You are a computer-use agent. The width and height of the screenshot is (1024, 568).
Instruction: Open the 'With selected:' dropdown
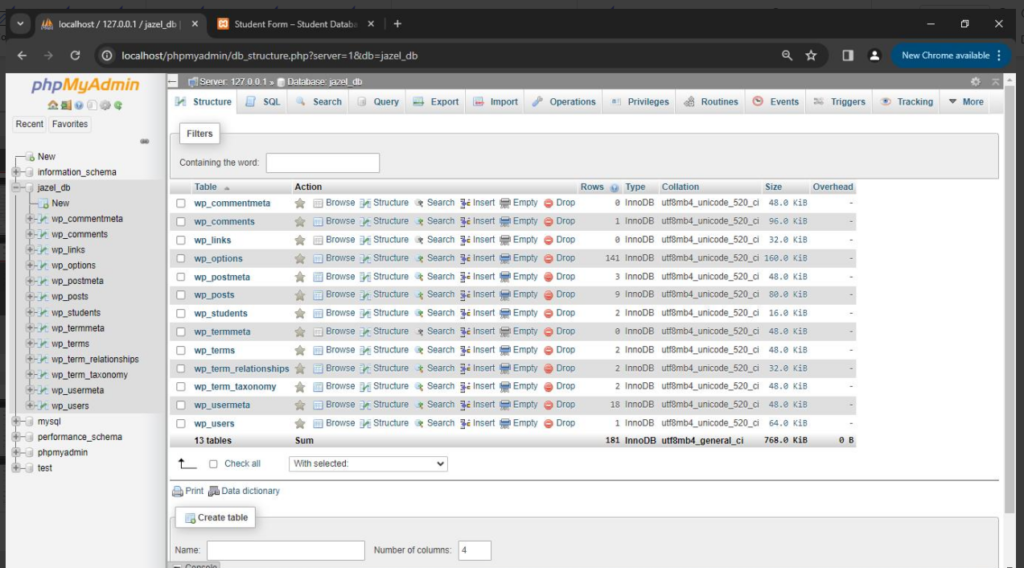point(367,464)
